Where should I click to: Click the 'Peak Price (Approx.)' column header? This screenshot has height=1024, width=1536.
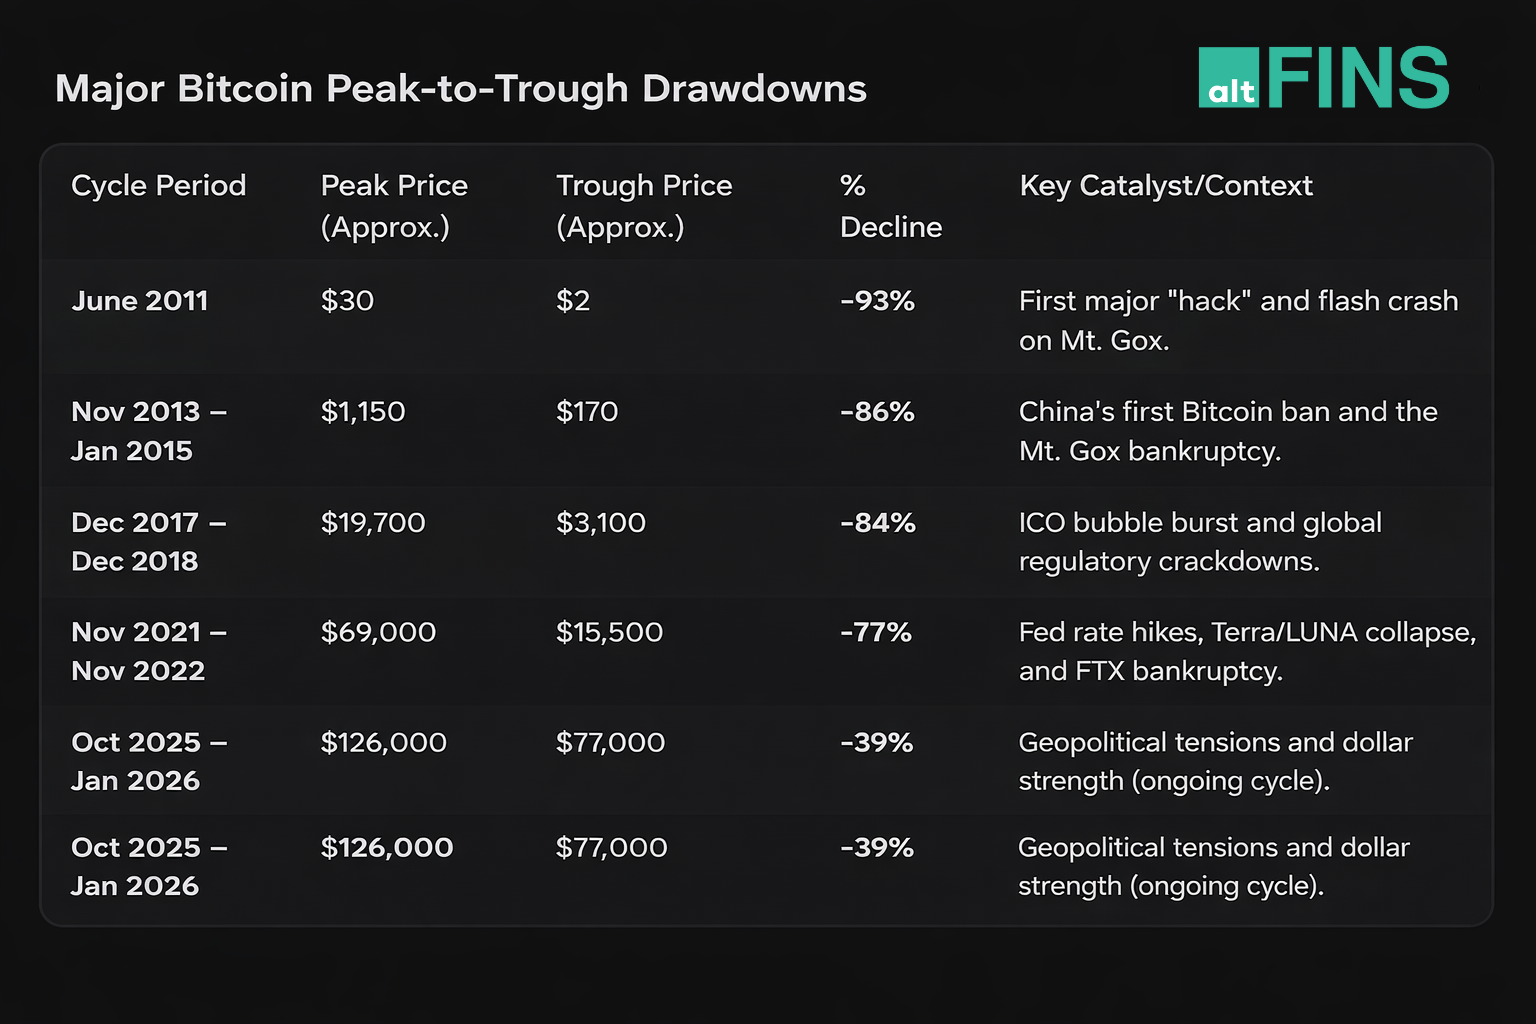coord(394,206)
